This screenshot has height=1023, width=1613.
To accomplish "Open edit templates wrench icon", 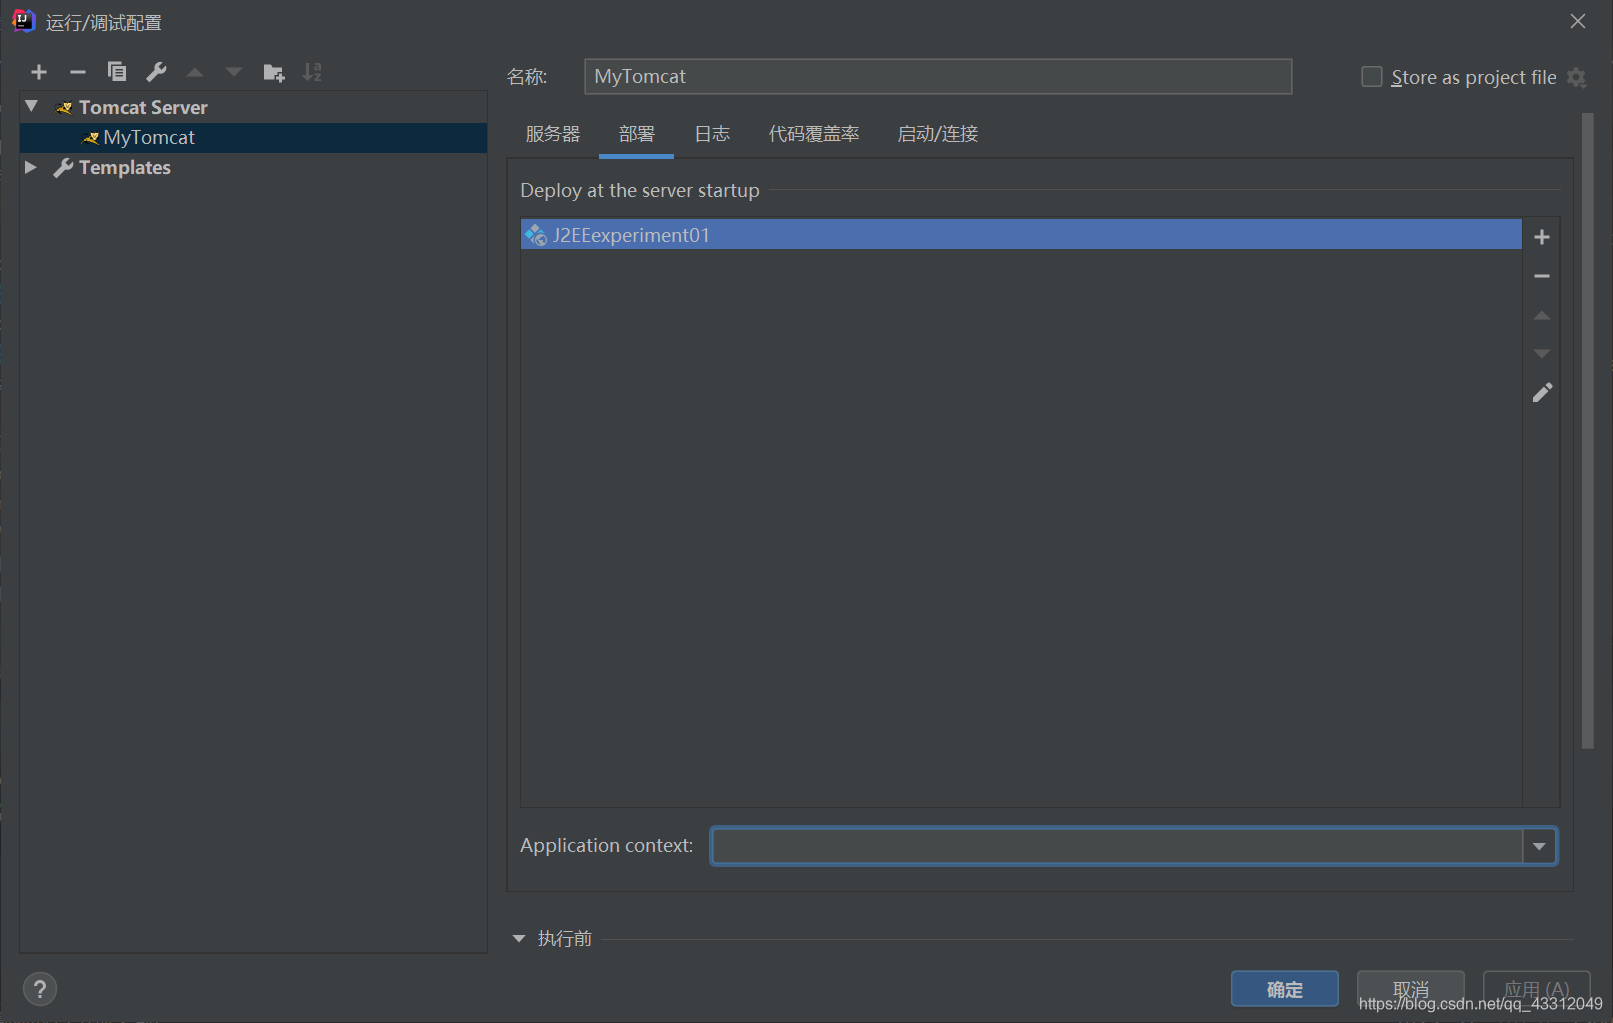I will click(156, 72).
